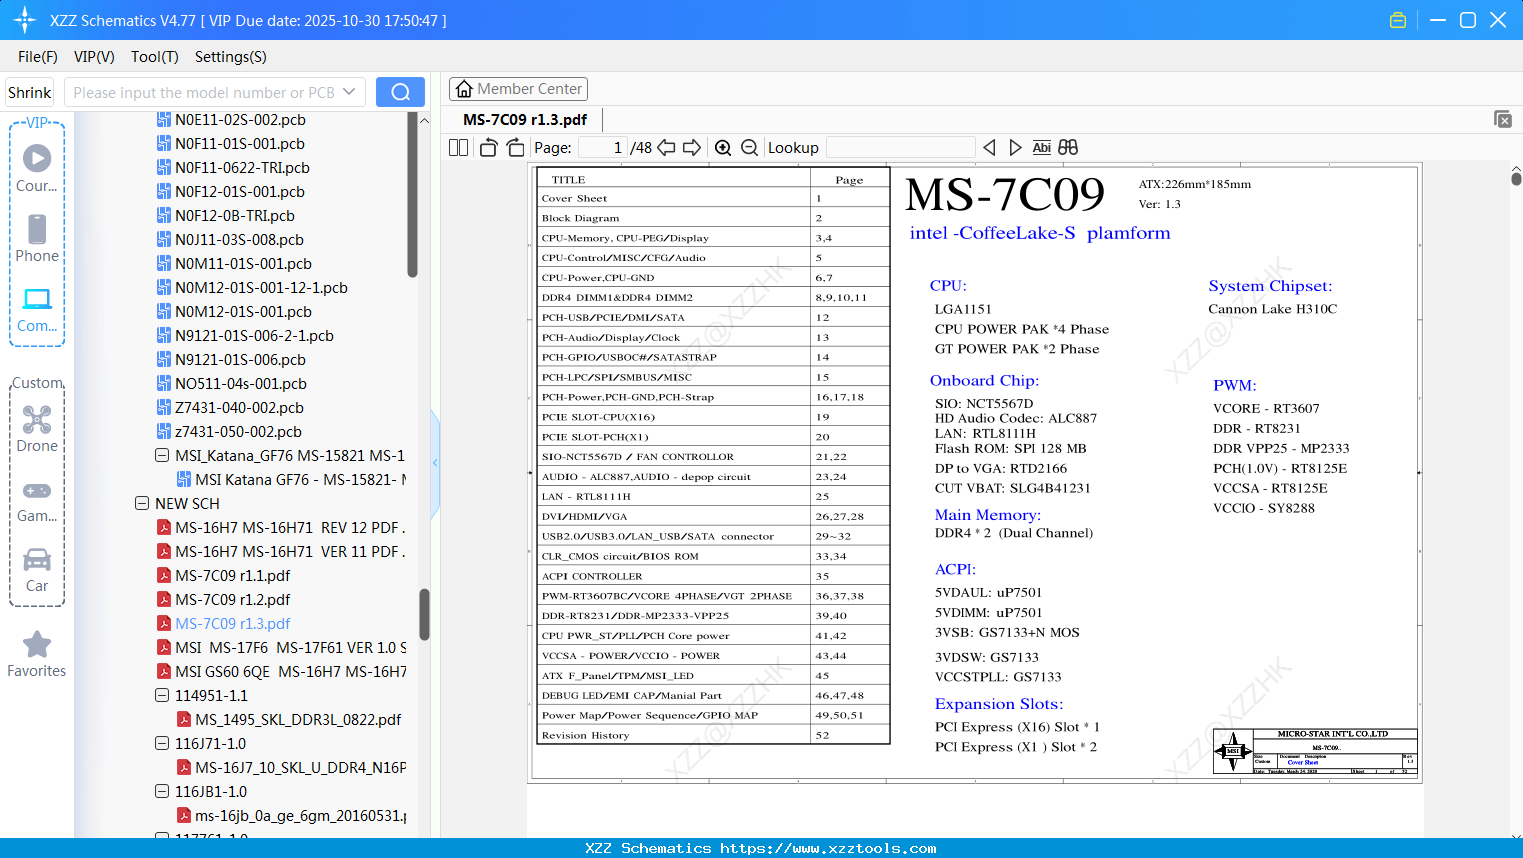
Task: Collapse the 116JB1-1.0 folder
Action: pyautogui.click(x=162, y=791)
